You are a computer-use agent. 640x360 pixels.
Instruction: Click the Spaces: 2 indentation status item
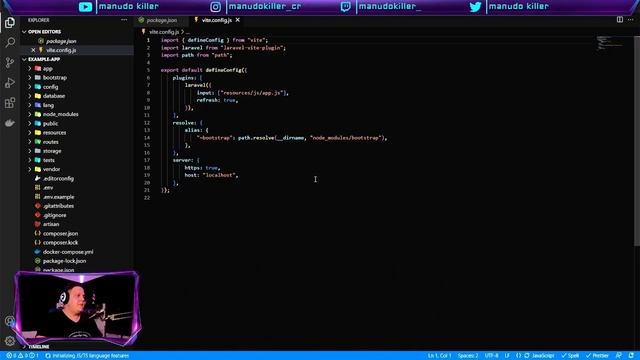click(x=468, y=356)
